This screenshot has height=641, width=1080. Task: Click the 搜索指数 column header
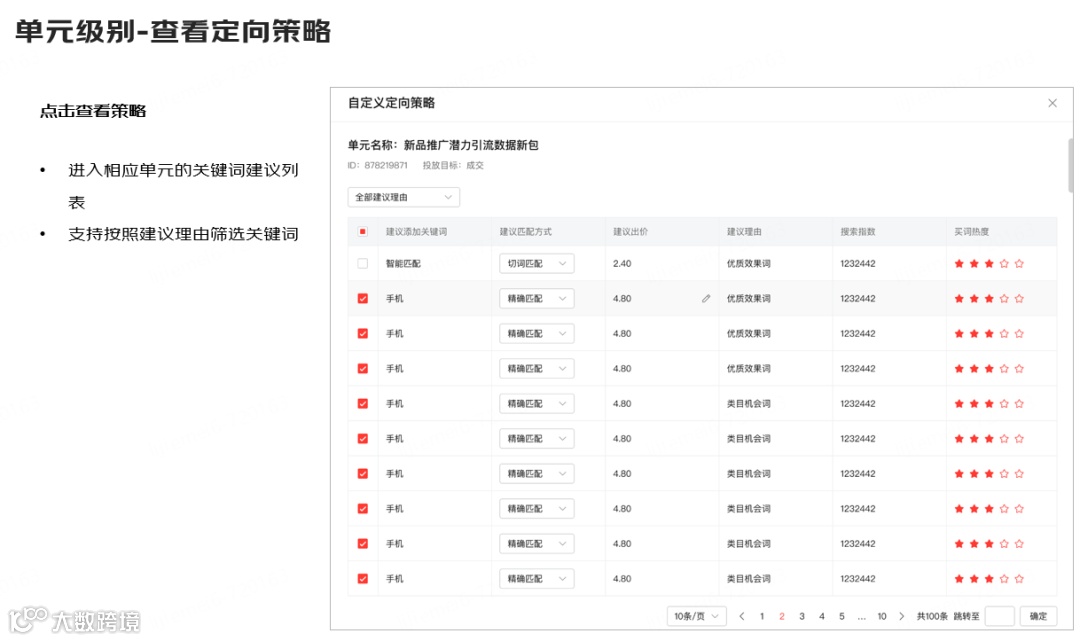coord(858,231)
